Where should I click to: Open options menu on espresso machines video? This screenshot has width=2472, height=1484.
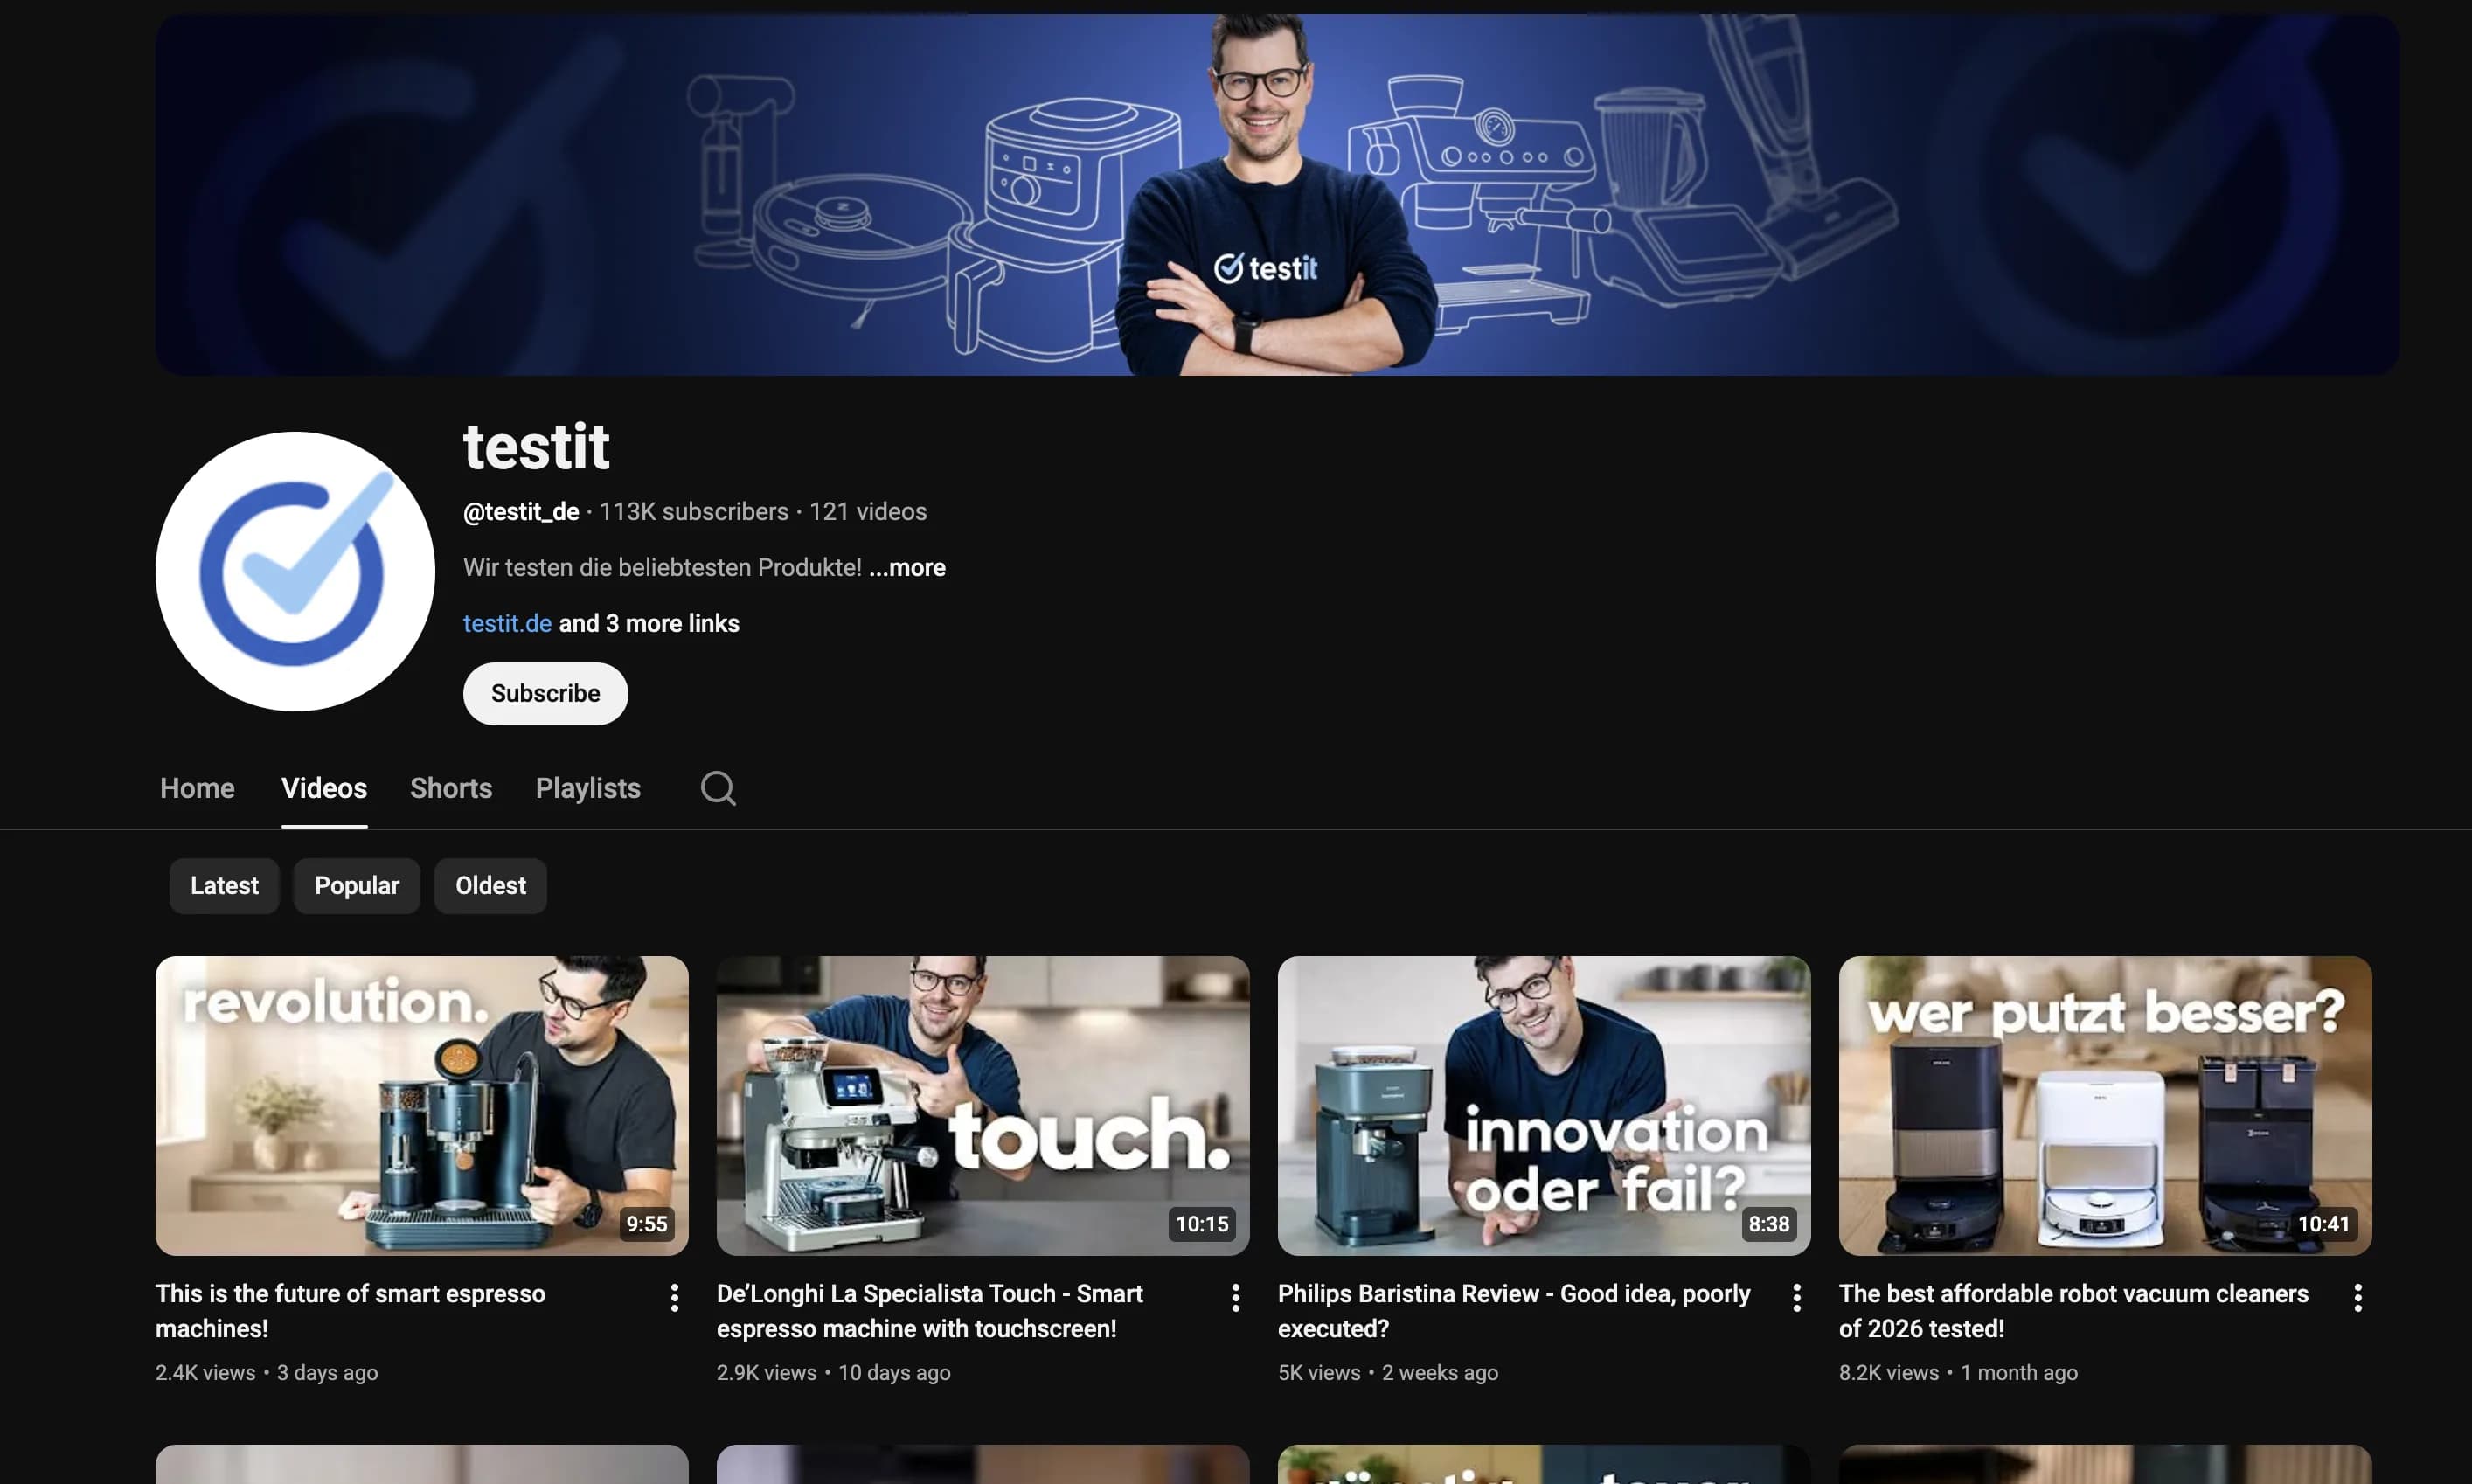click(x=674, y=1296)
